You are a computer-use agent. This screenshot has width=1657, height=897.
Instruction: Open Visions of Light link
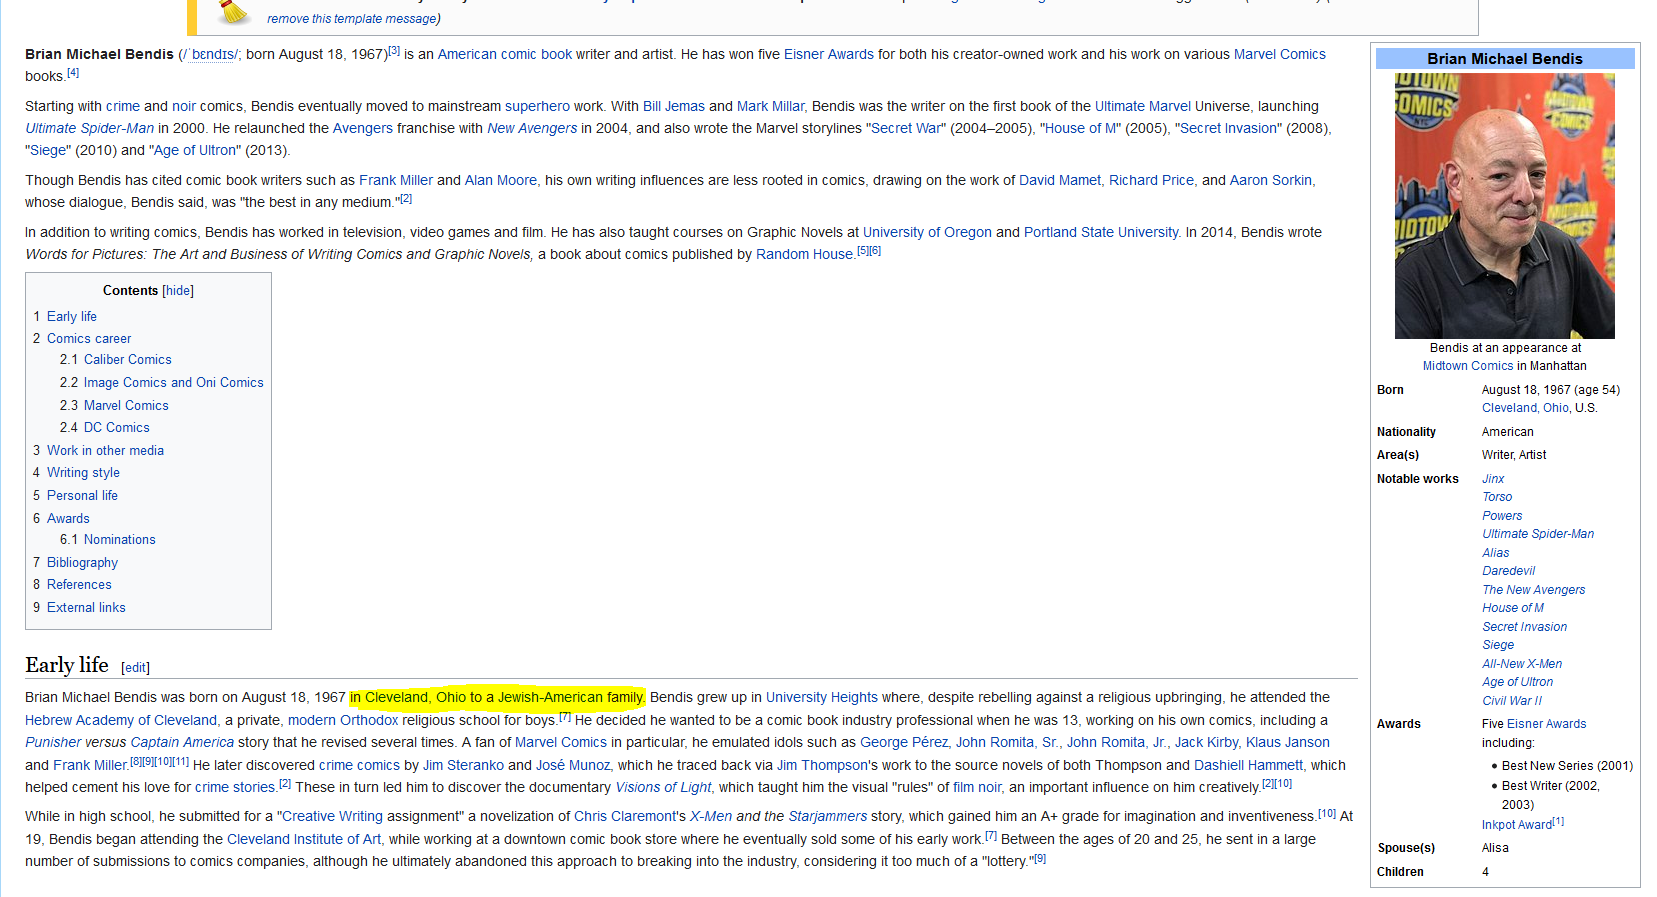tap(663, 788)
